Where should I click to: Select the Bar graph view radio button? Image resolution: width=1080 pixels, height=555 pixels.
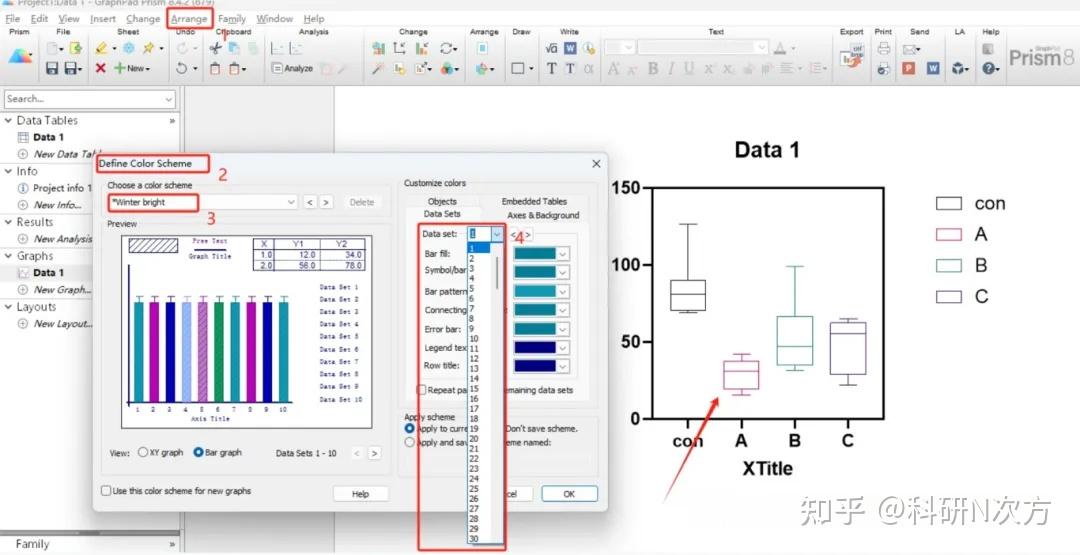pyautogui.click(x=198, y=452)
